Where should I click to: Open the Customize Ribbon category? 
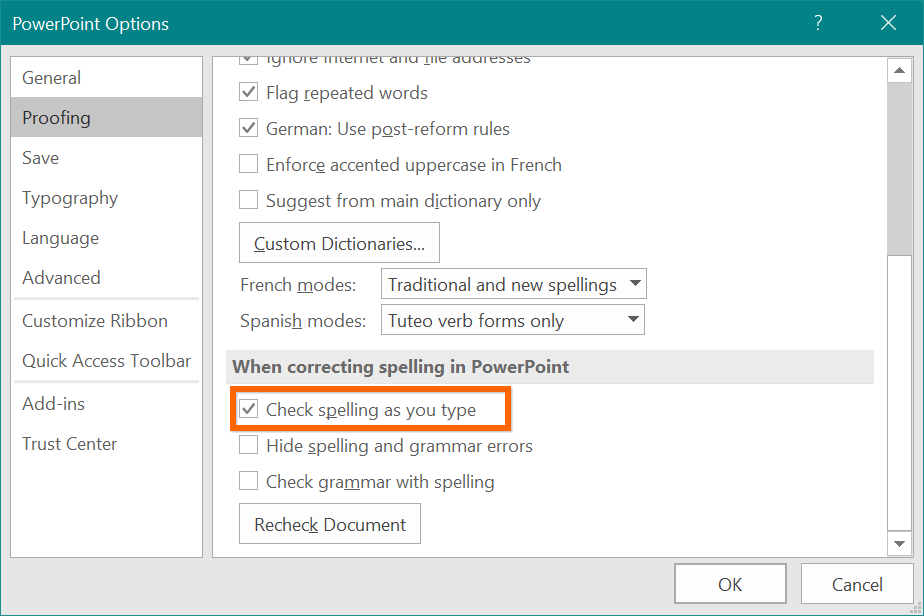95,321
